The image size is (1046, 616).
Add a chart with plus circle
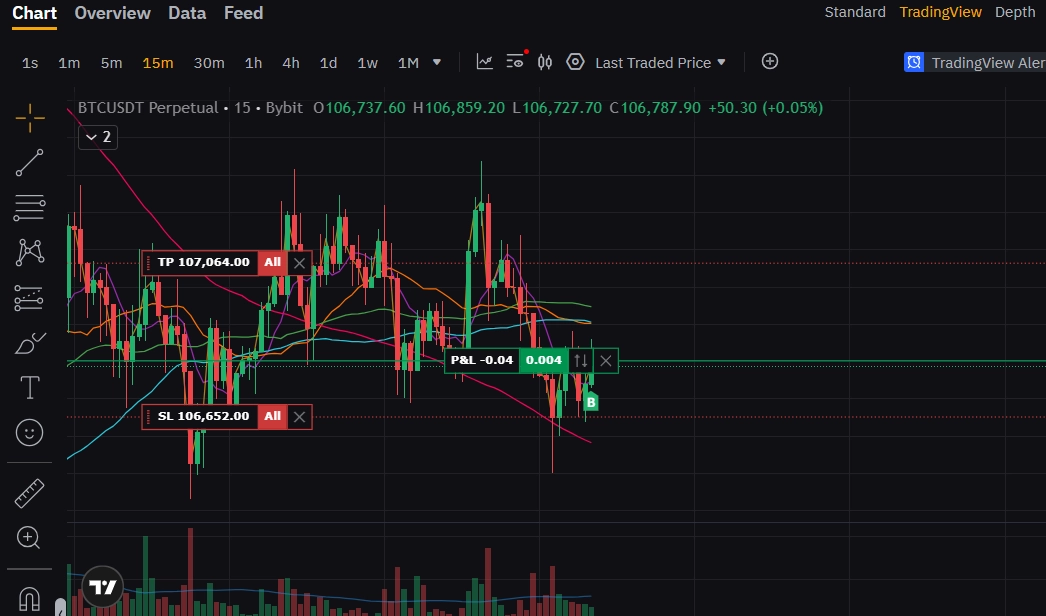(770, 61)
